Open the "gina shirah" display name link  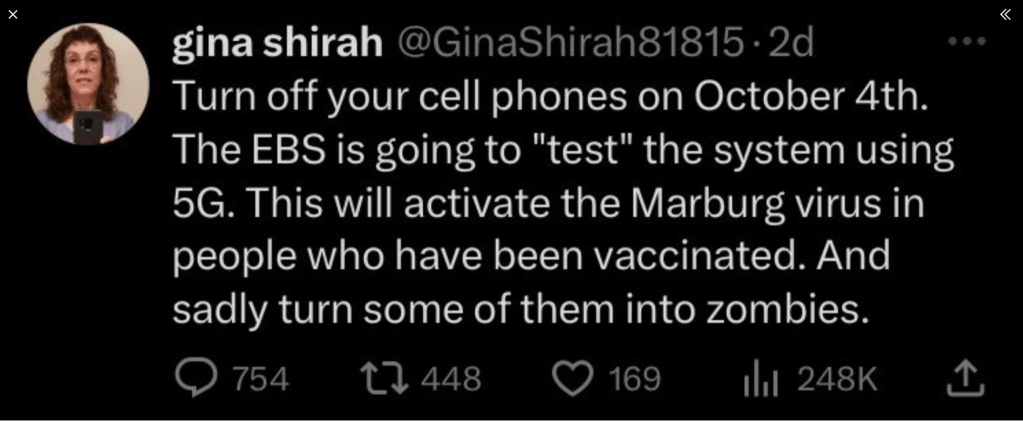pyautogui.click(x=278, y=43)
